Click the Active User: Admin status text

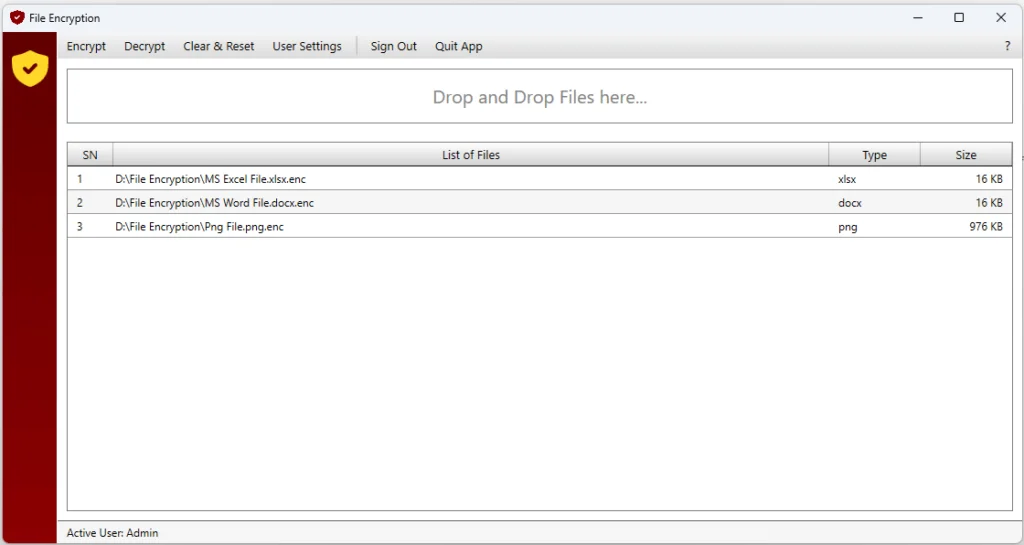[x=112, y=533]
